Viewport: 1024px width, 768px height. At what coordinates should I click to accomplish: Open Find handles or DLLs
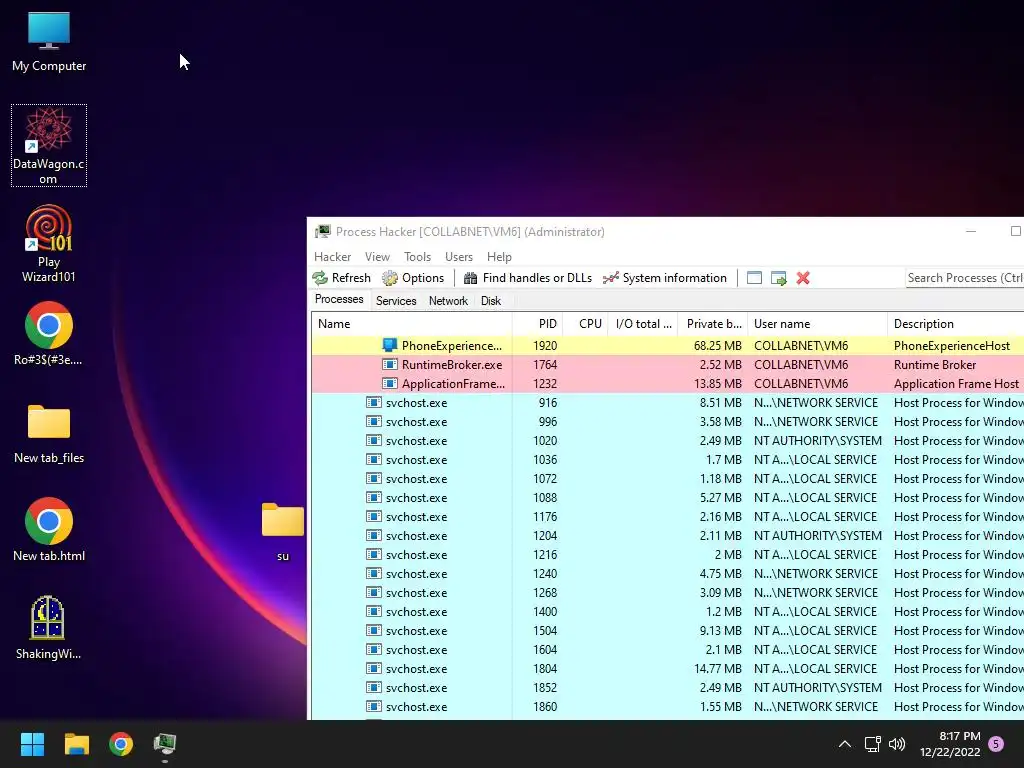point(528,278)
